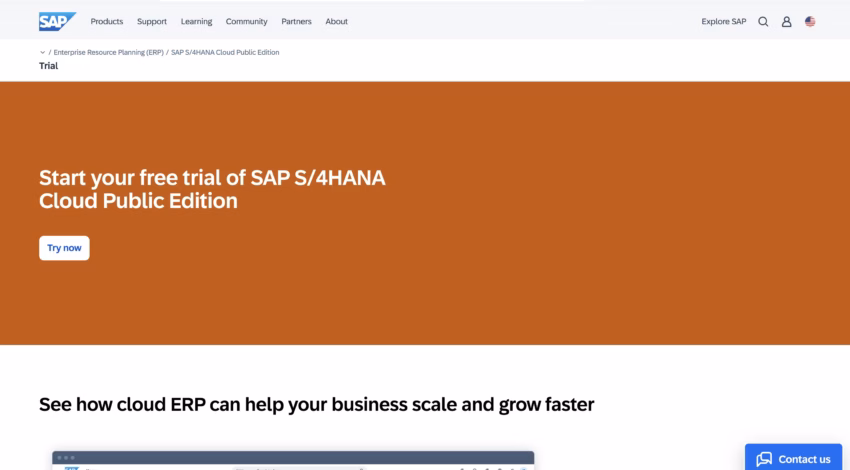This screenshot has width=850, height=470.
Task: Open the About menu
Action: click(337, 21)
